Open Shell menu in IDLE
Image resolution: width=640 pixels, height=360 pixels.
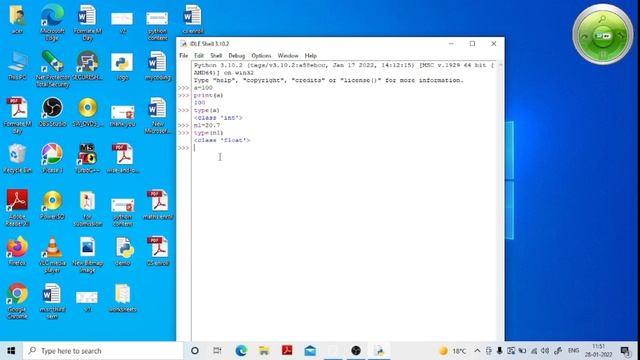[216, 56]
